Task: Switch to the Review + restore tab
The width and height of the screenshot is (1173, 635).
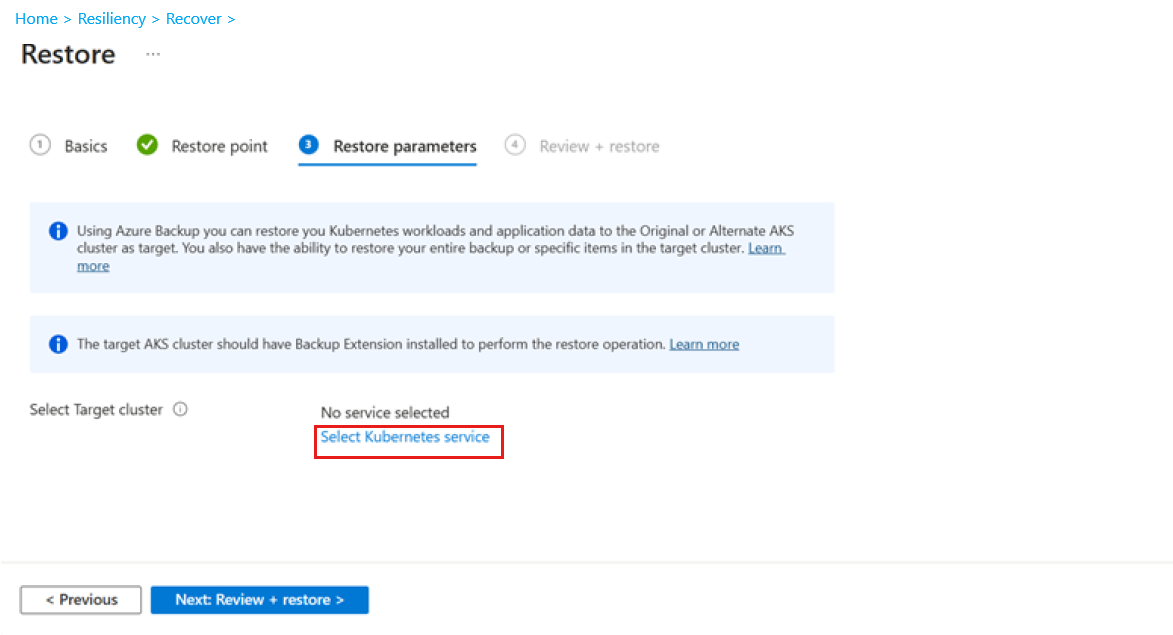Action: tap(598, 145)
